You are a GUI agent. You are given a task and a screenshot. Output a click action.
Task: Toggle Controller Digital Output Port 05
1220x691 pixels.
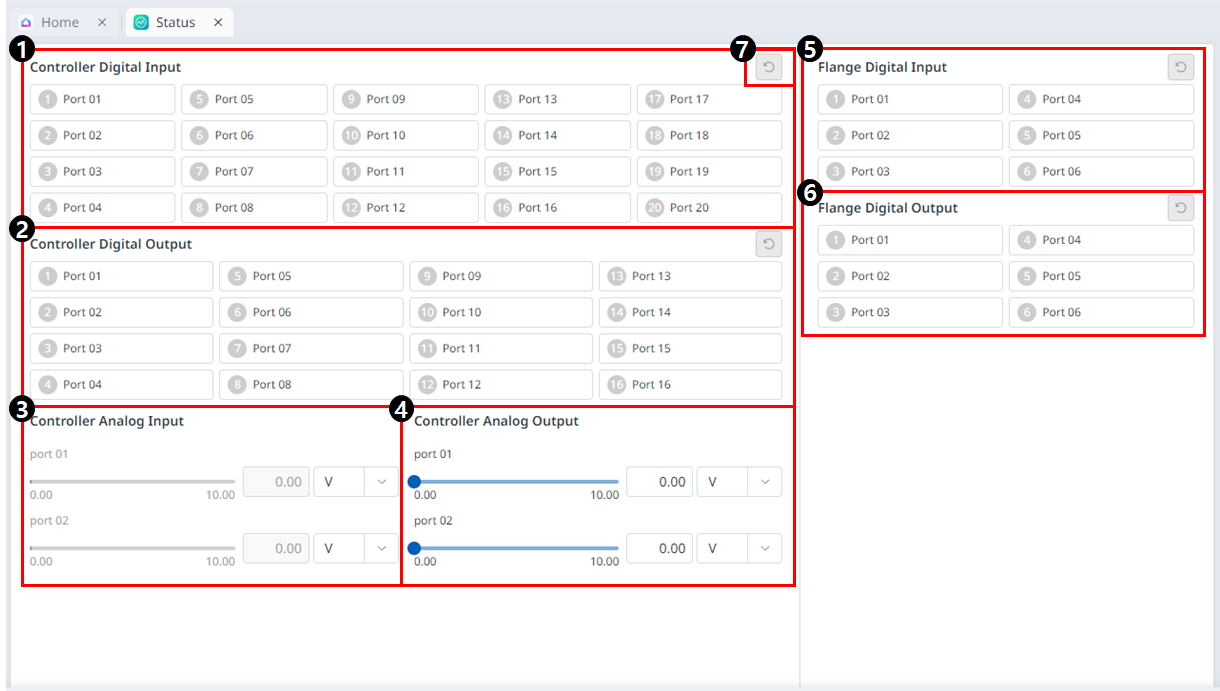click(311, 276)
